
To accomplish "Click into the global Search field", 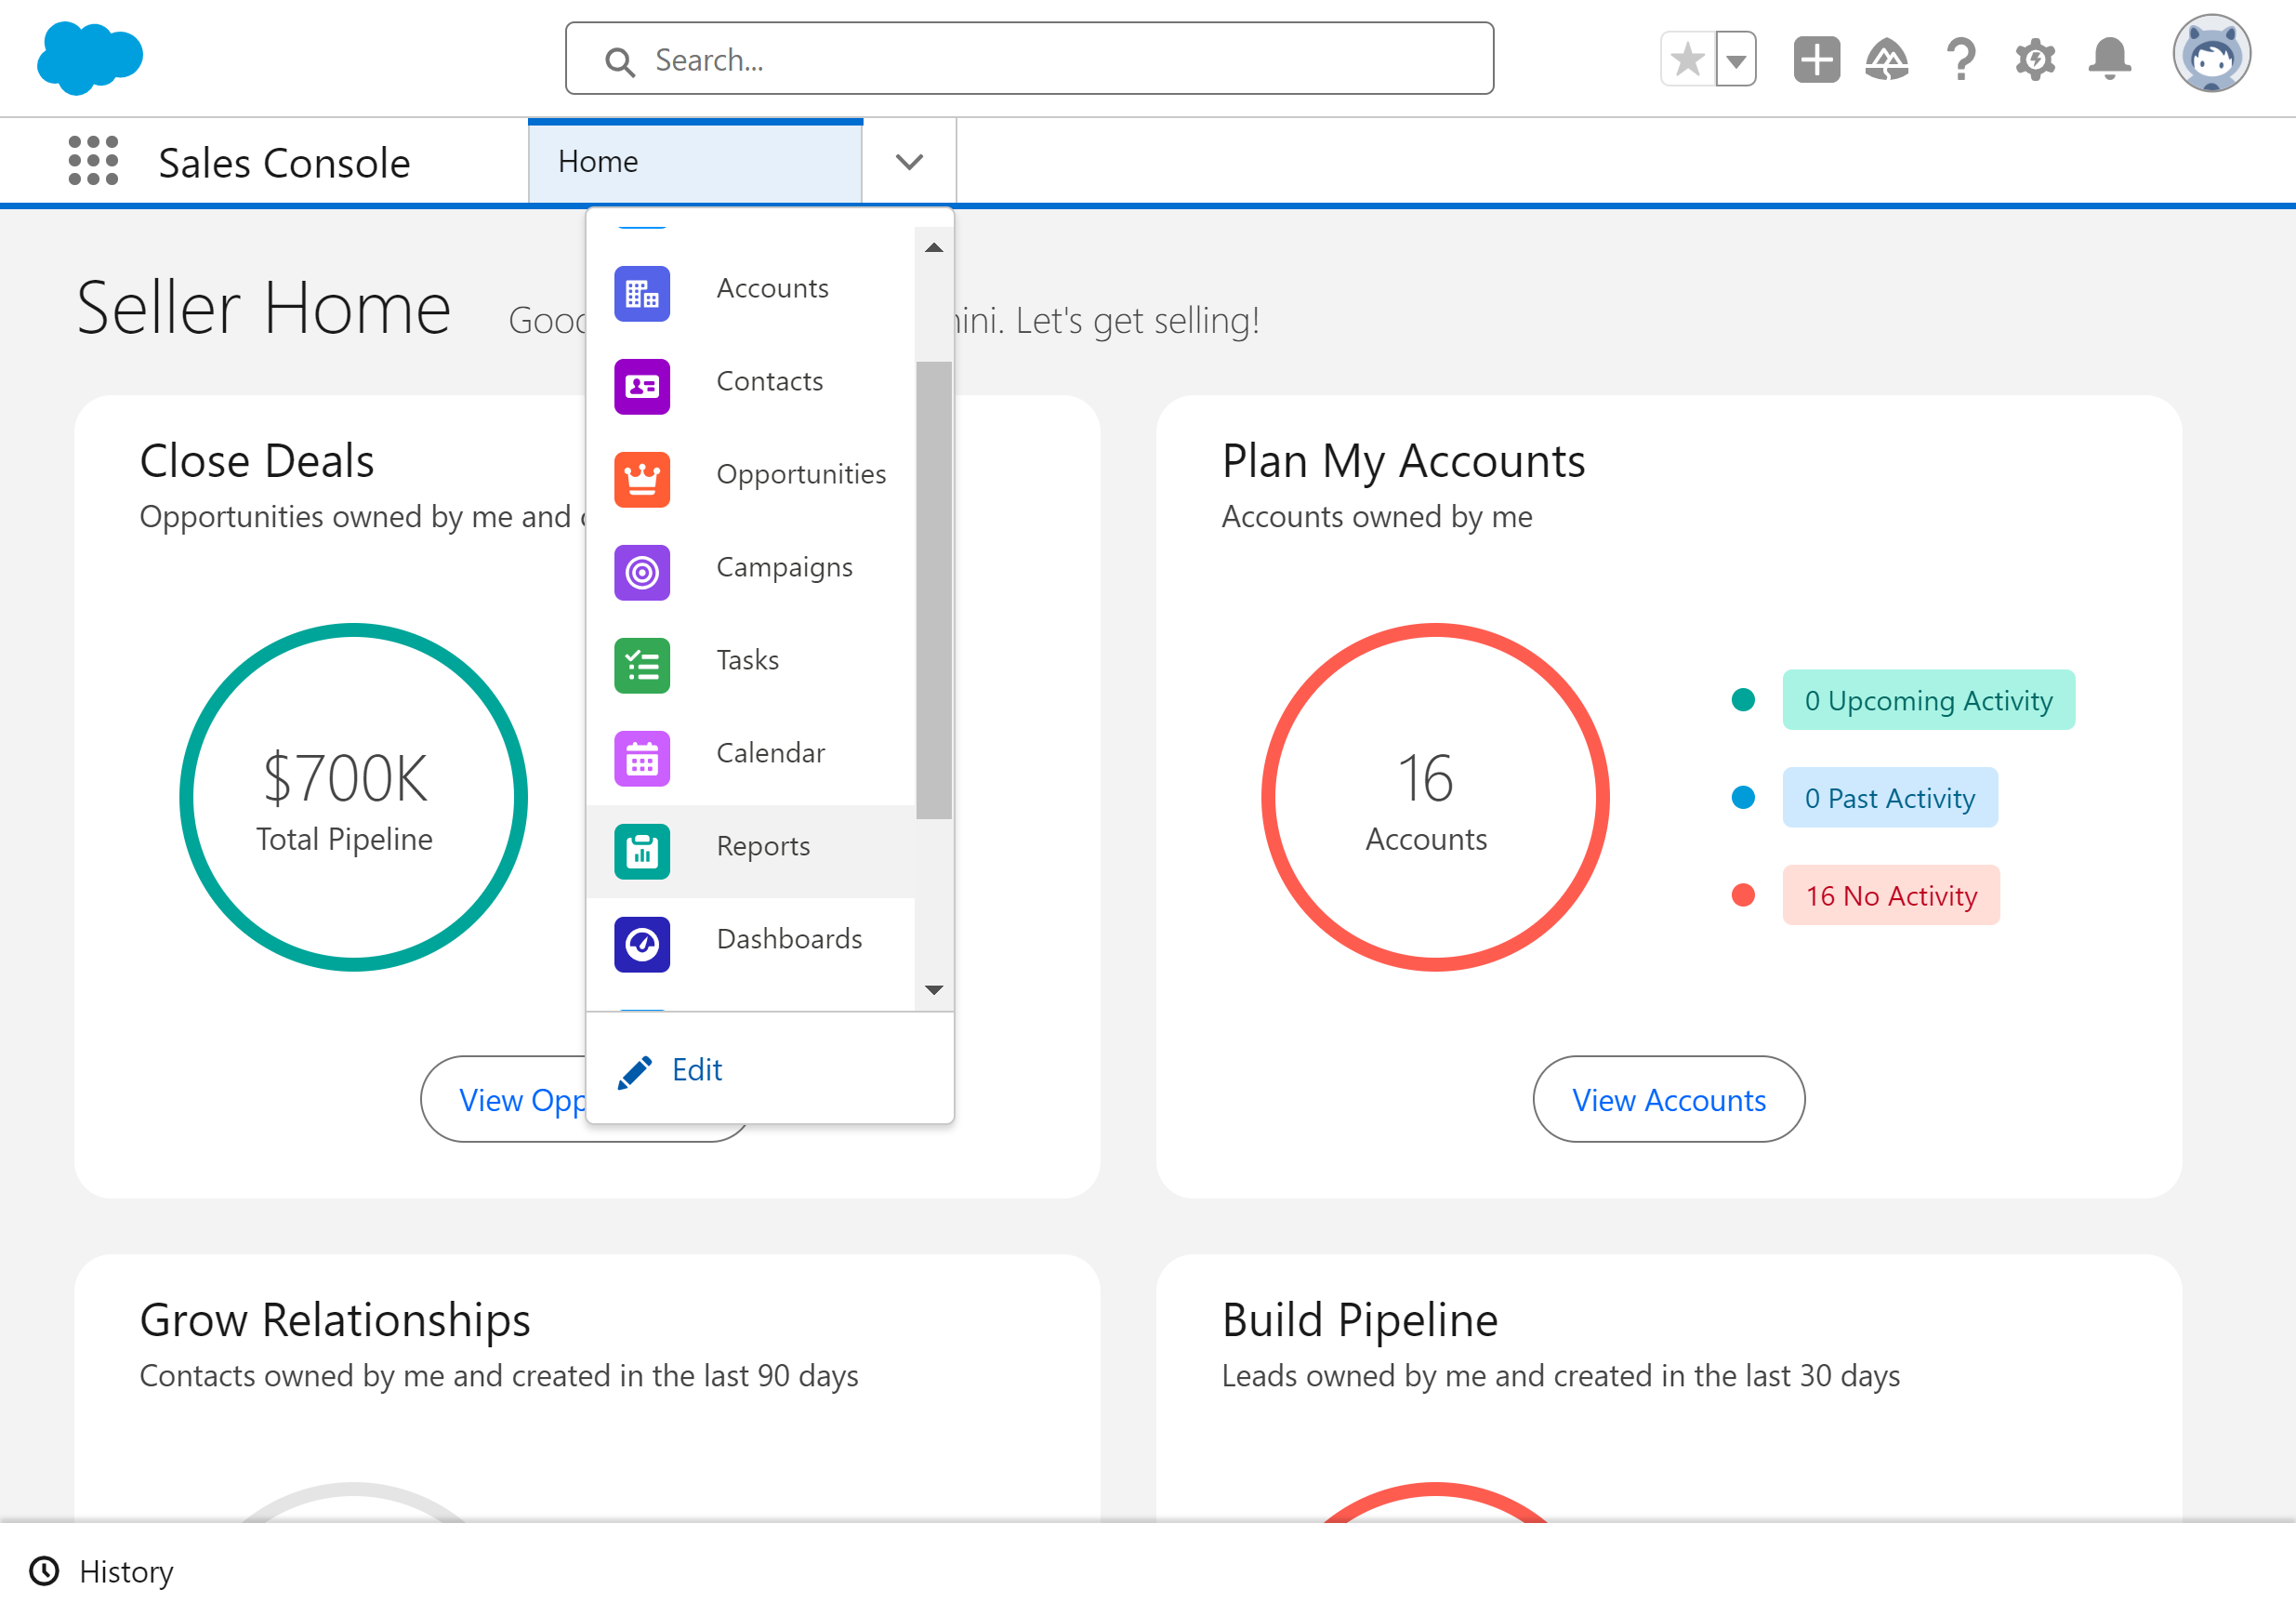I will [x=1029, y=59].
